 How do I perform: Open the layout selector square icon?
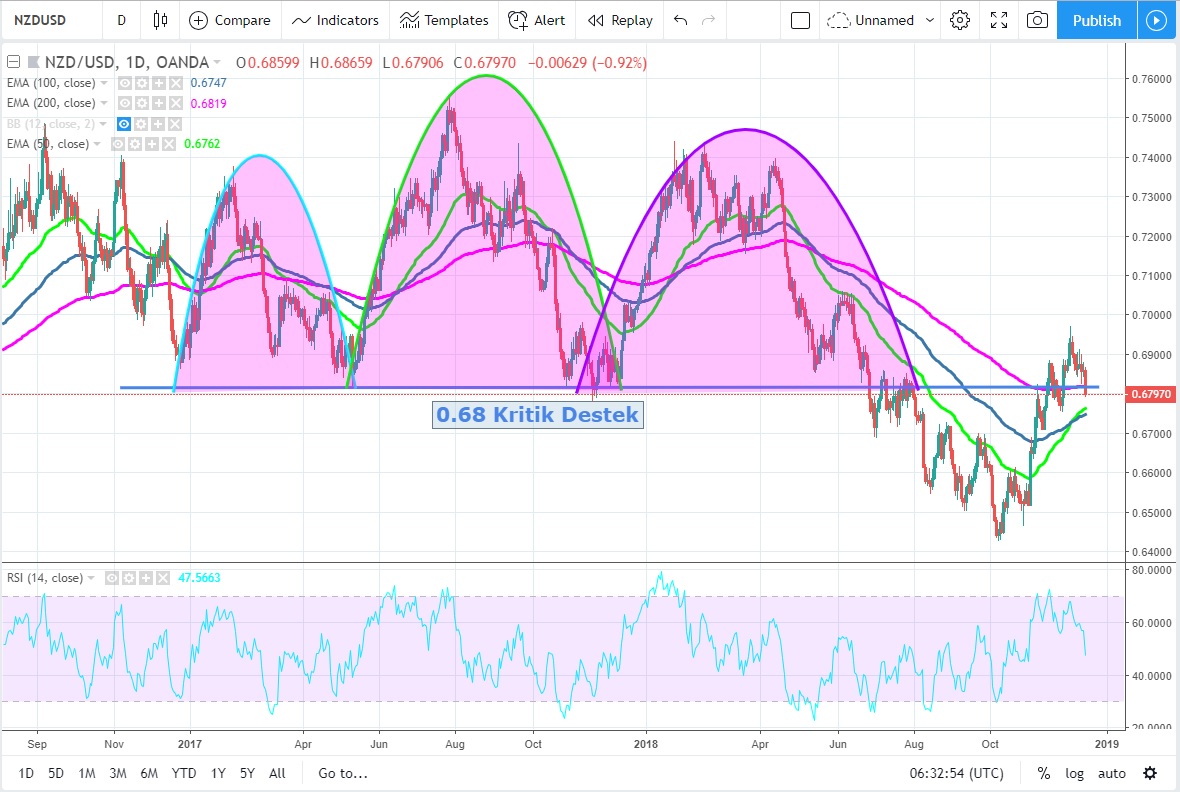(x=800, y=20)
